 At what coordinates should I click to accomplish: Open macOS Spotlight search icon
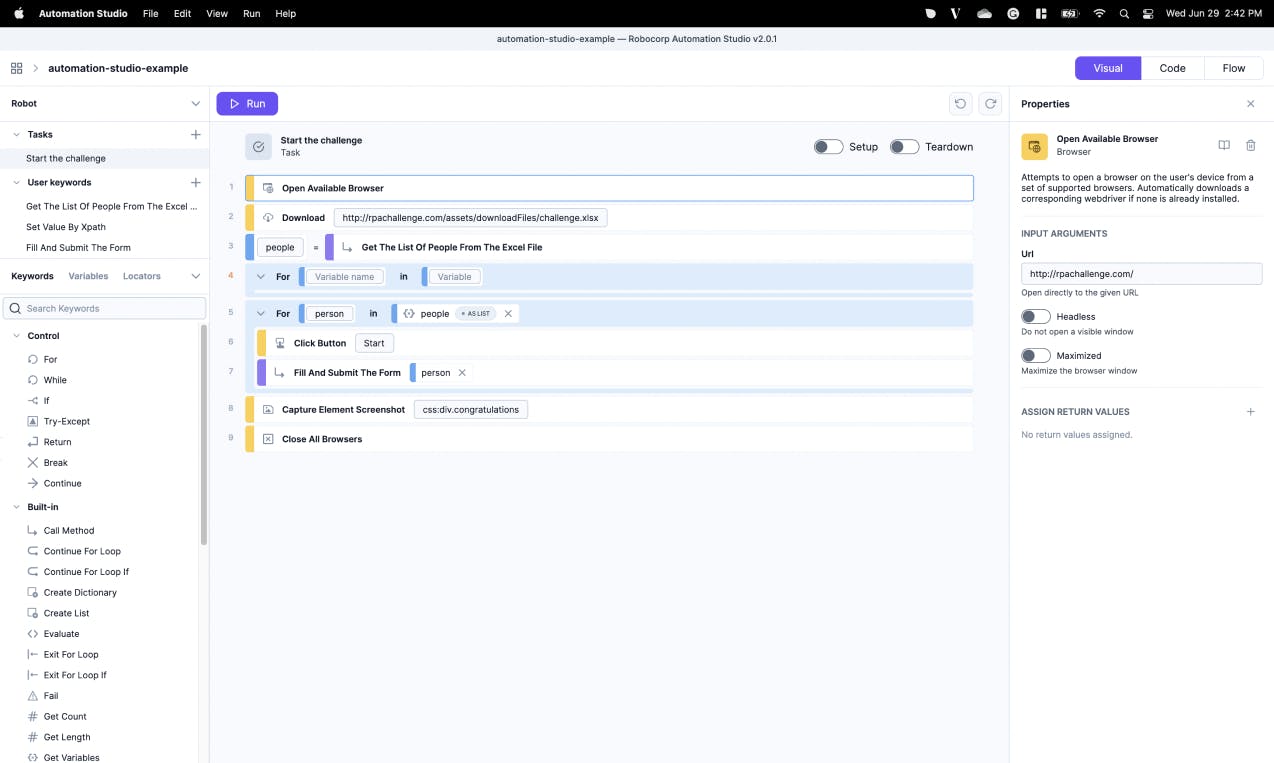click(1124, 14)
